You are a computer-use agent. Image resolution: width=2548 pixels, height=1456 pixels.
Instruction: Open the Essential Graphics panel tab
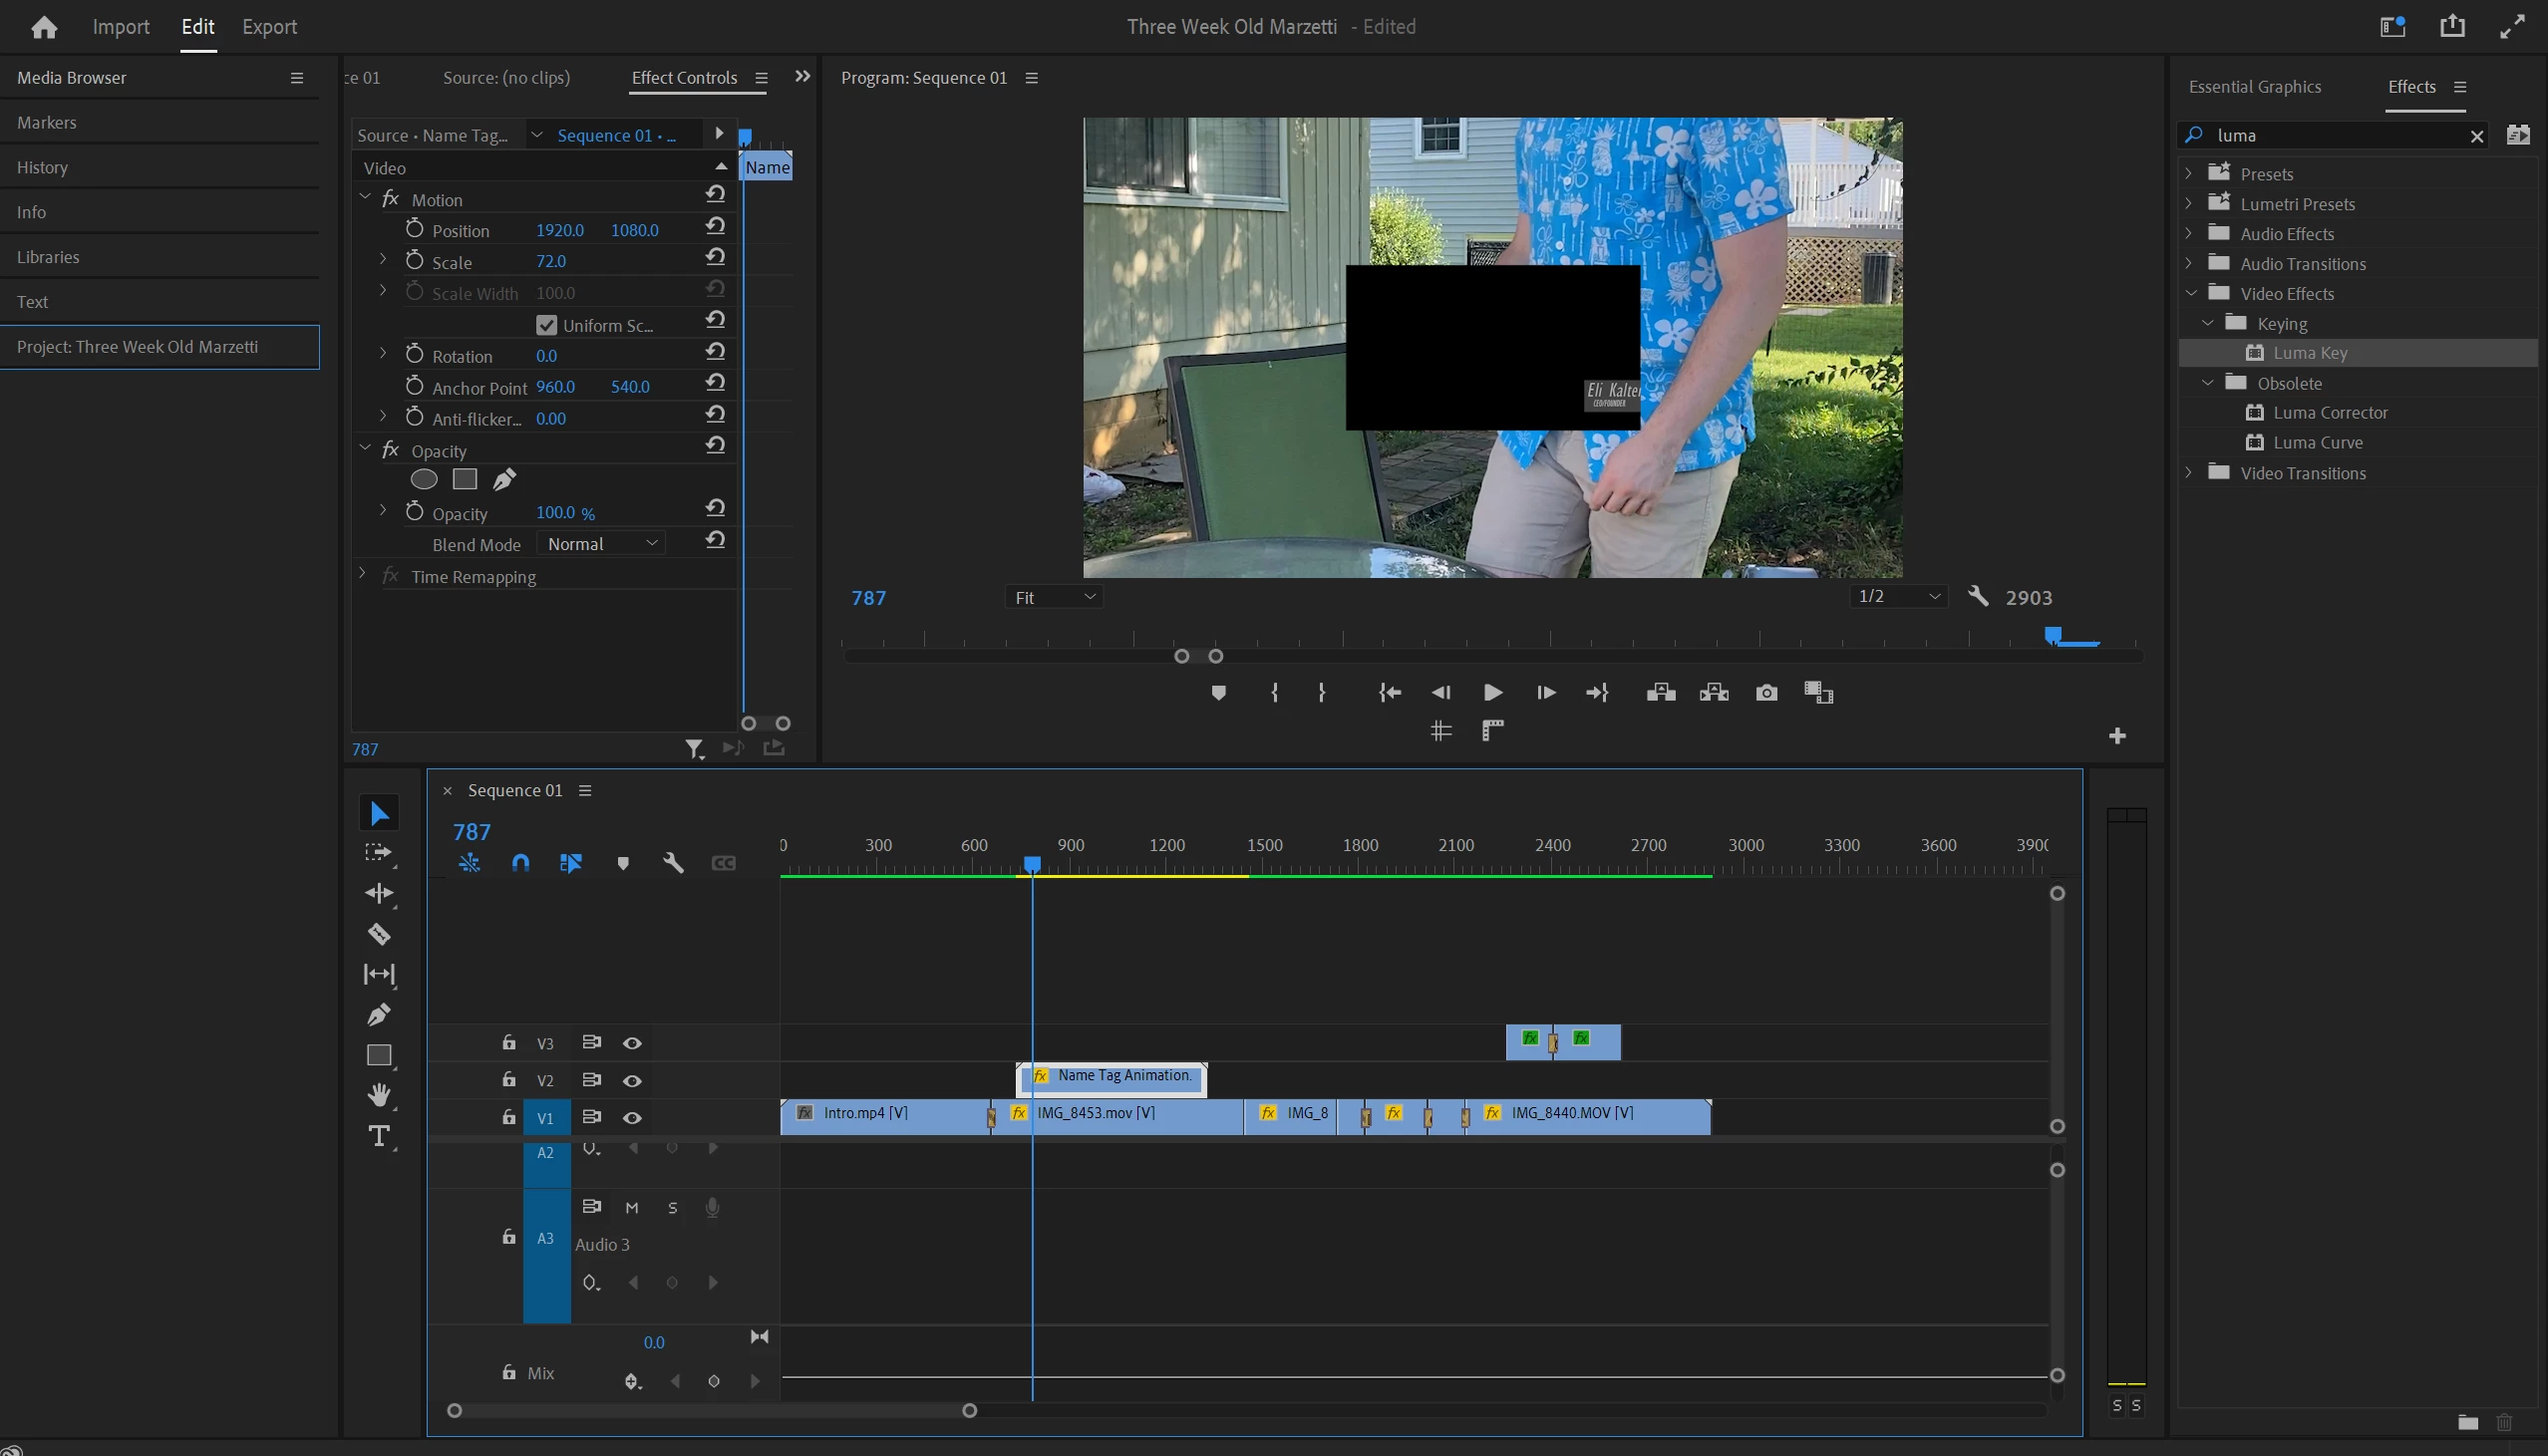tap(2254, 87)
